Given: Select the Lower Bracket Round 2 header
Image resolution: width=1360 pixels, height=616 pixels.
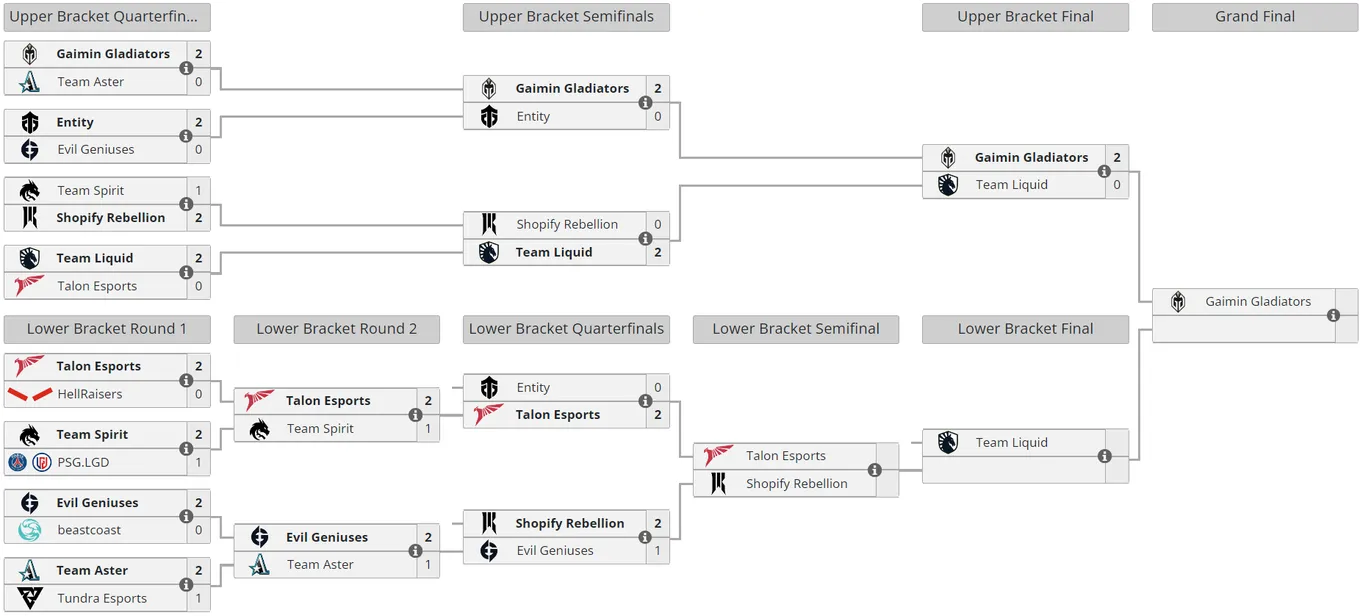Looking at the screenshot, I should [x=337, y=329].
